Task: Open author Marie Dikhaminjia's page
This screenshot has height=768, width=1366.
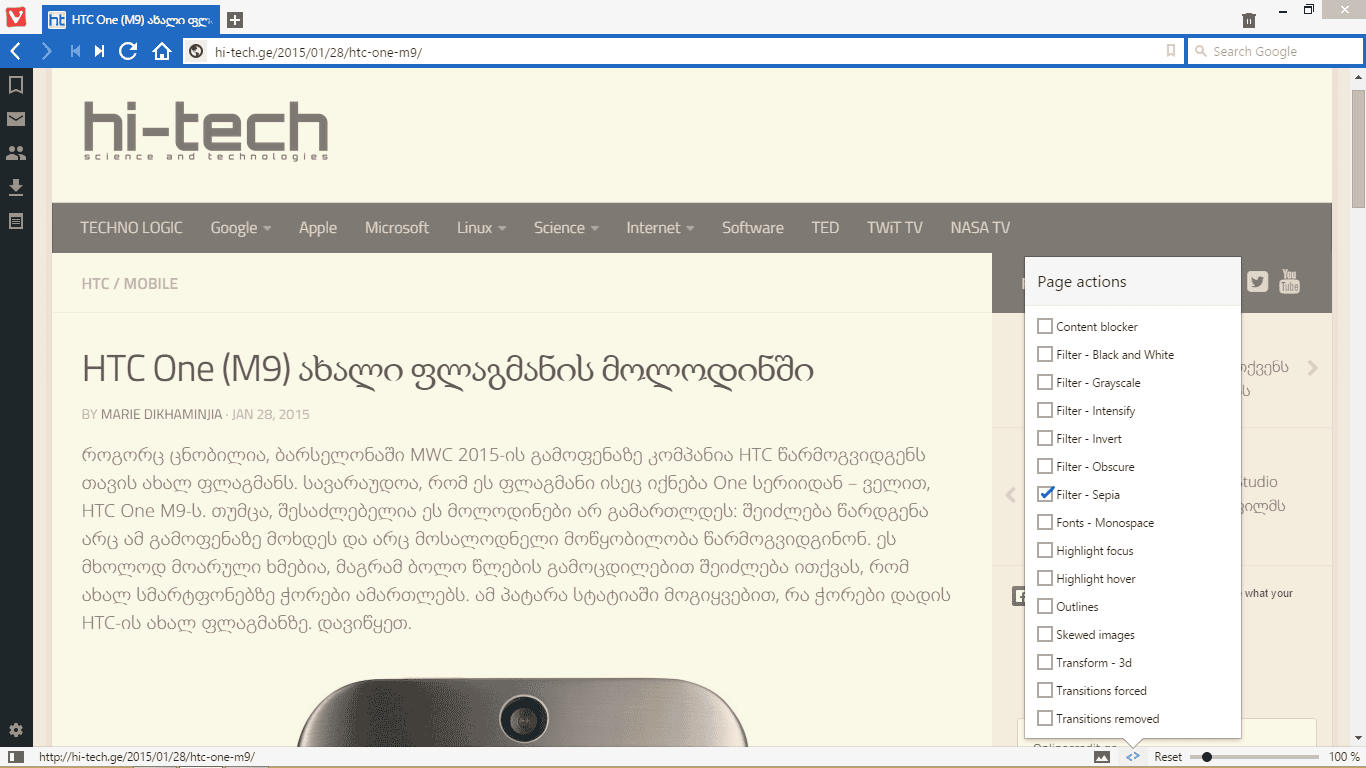Action: coord(161,414)
